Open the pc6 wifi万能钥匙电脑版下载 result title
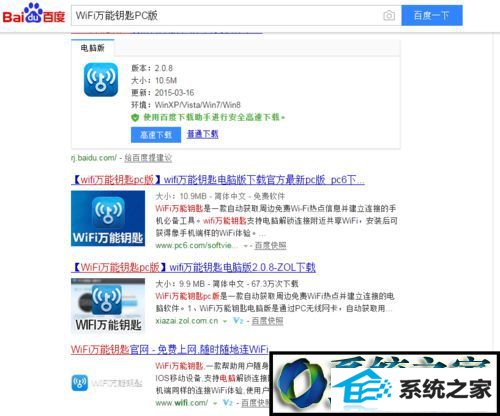The image size is (500, 416). point(218,180)
